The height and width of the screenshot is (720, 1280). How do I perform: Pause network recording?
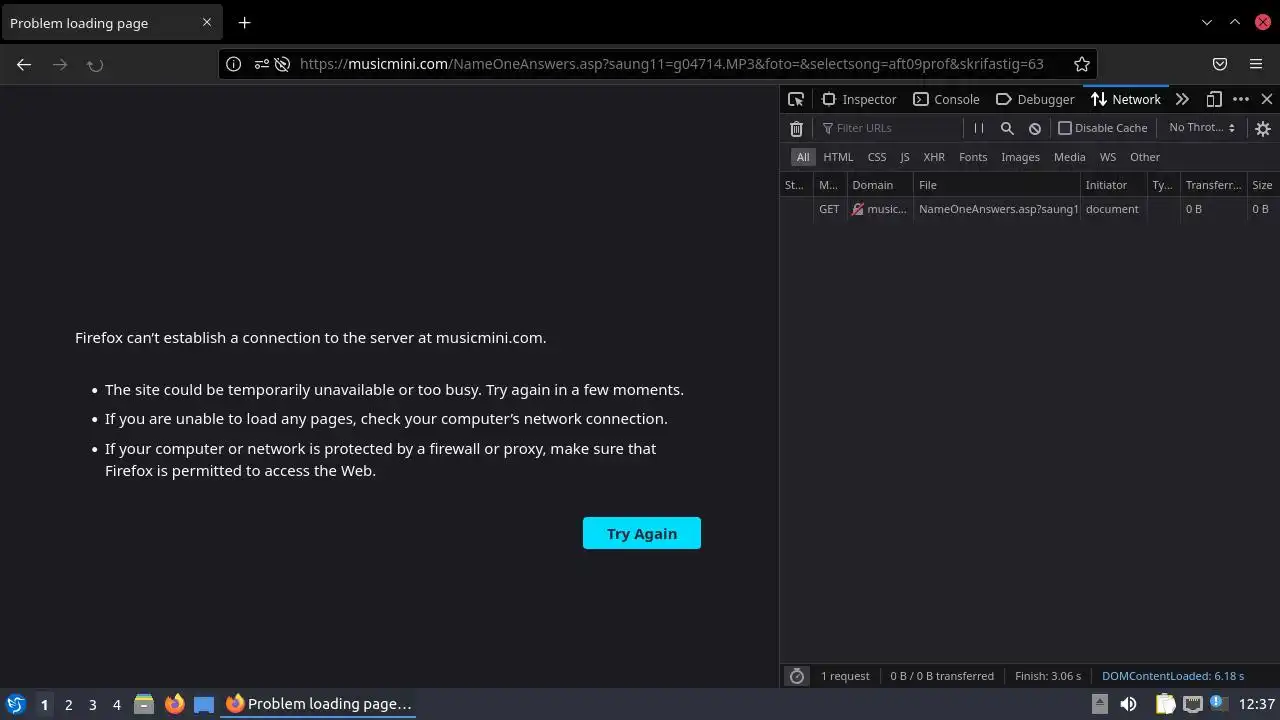[x=979, y=128]
